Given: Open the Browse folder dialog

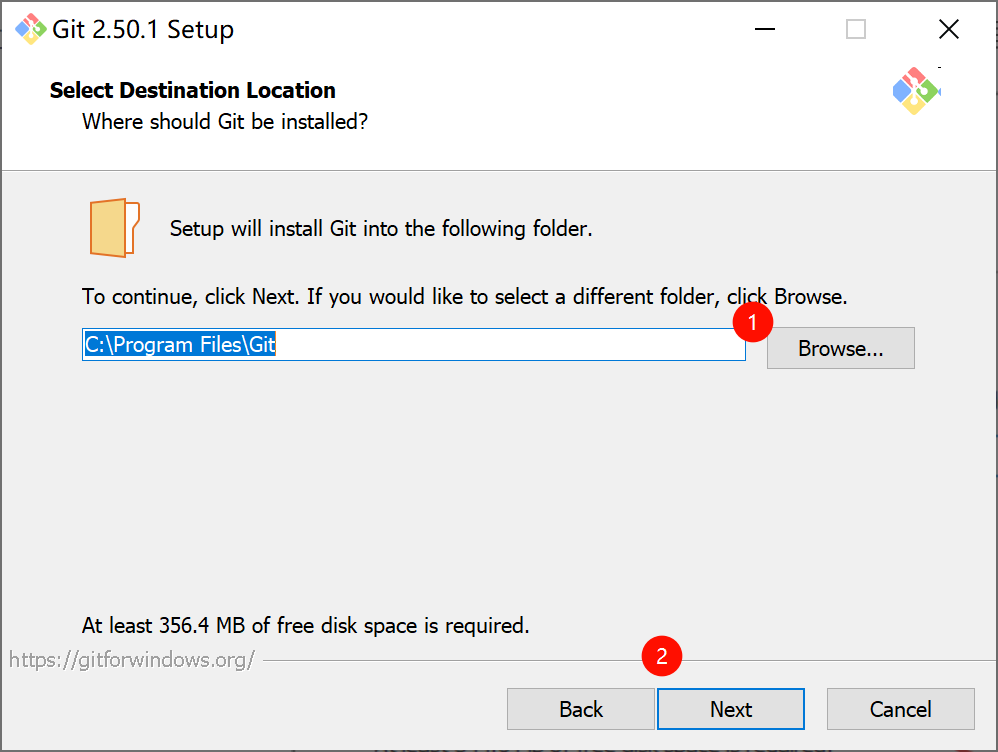Looking at the screenshot, I should (x=841, y=348).
